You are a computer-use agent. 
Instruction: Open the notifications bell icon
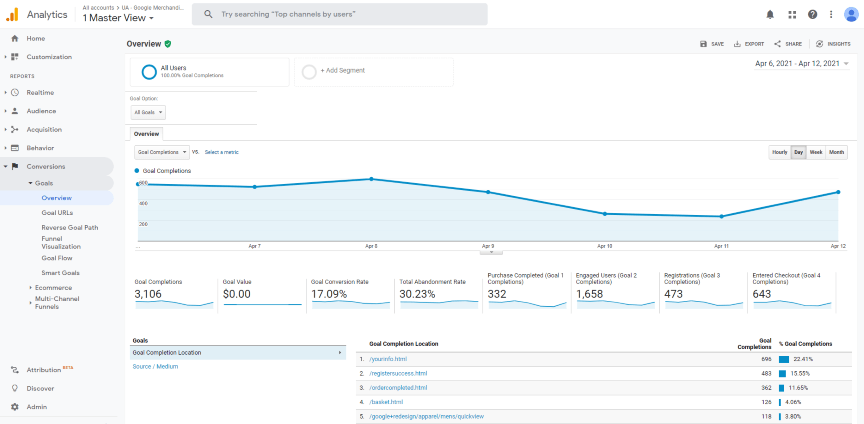770,15
